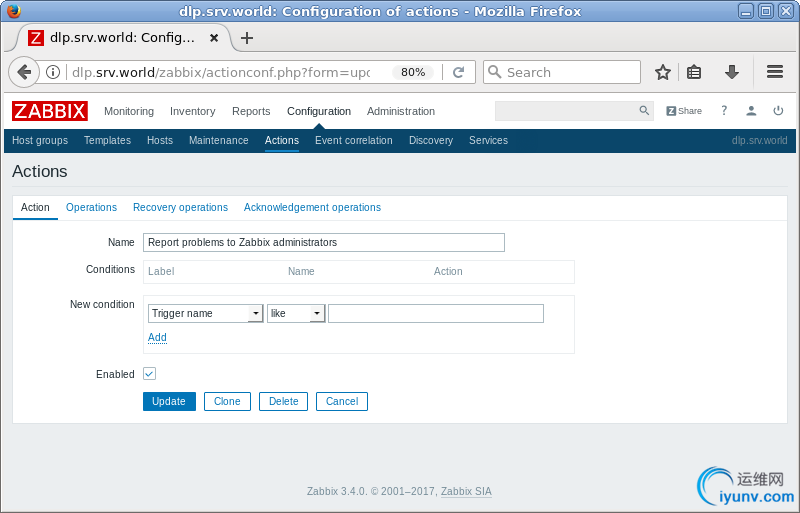The width and height of the screenshot is (800, 513).
Task: Open the downloads arrow icon
Action: coord(732,72)
